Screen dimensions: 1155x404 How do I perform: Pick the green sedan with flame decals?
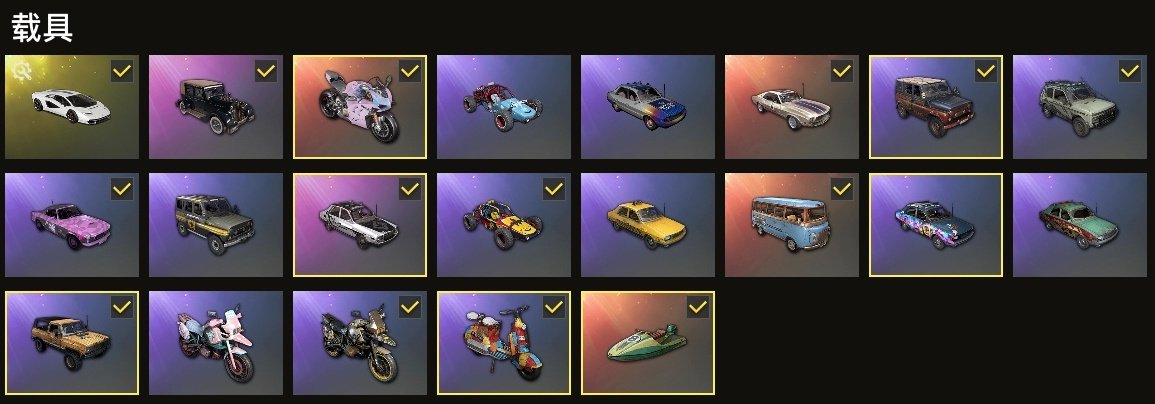[x=1080, y=225]
